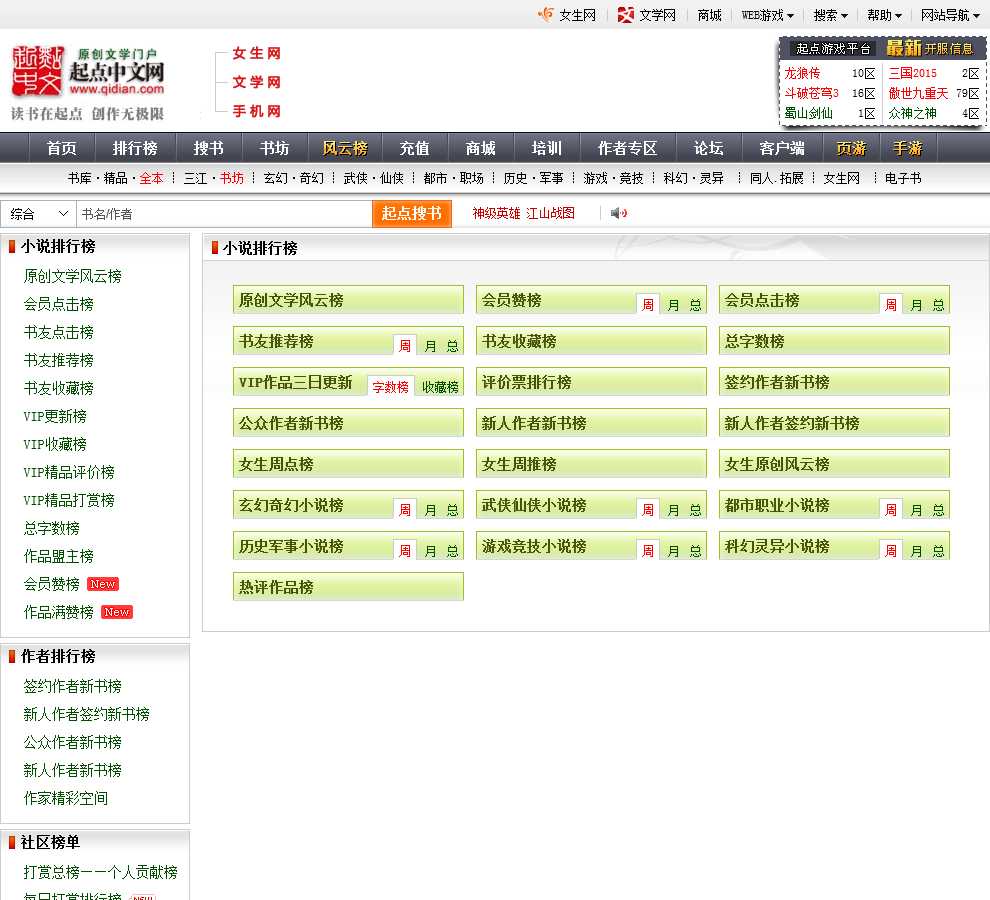Open 全本 category link
This screenshot has height=900, width=990.
(x=152, y=178)
